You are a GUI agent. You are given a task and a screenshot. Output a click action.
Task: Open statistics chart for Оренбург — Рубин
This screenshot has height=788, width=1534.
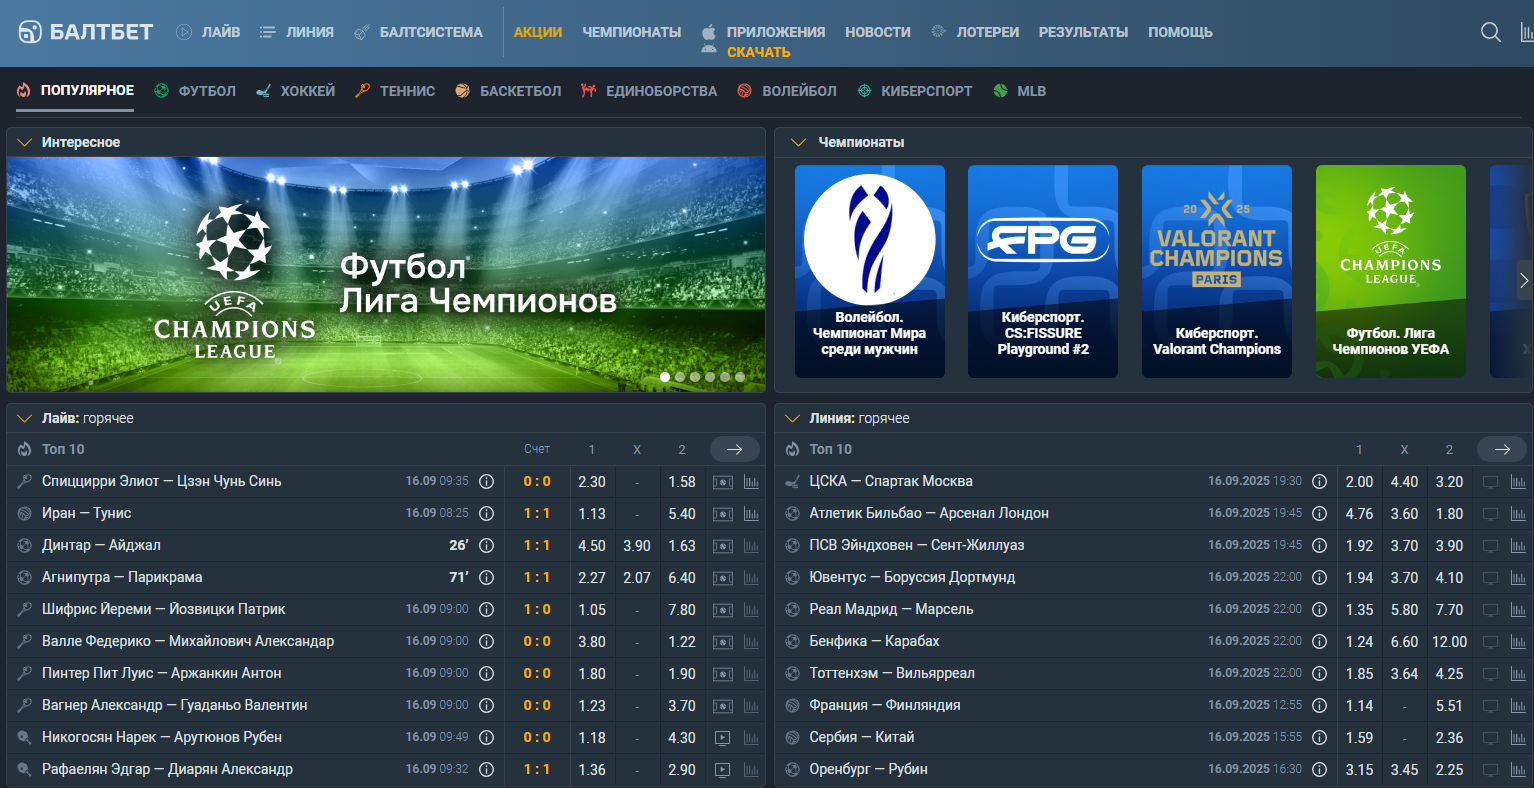(1518, 770)
